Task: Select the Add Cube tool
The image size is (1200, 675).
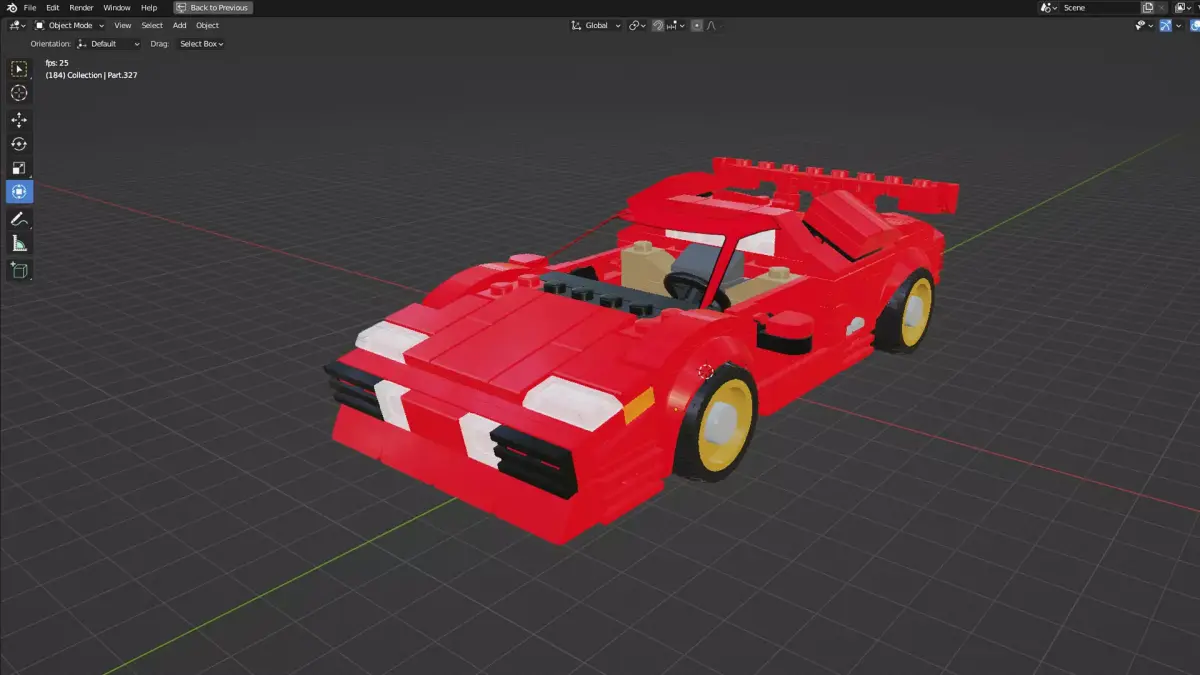Action: point(19,270)
